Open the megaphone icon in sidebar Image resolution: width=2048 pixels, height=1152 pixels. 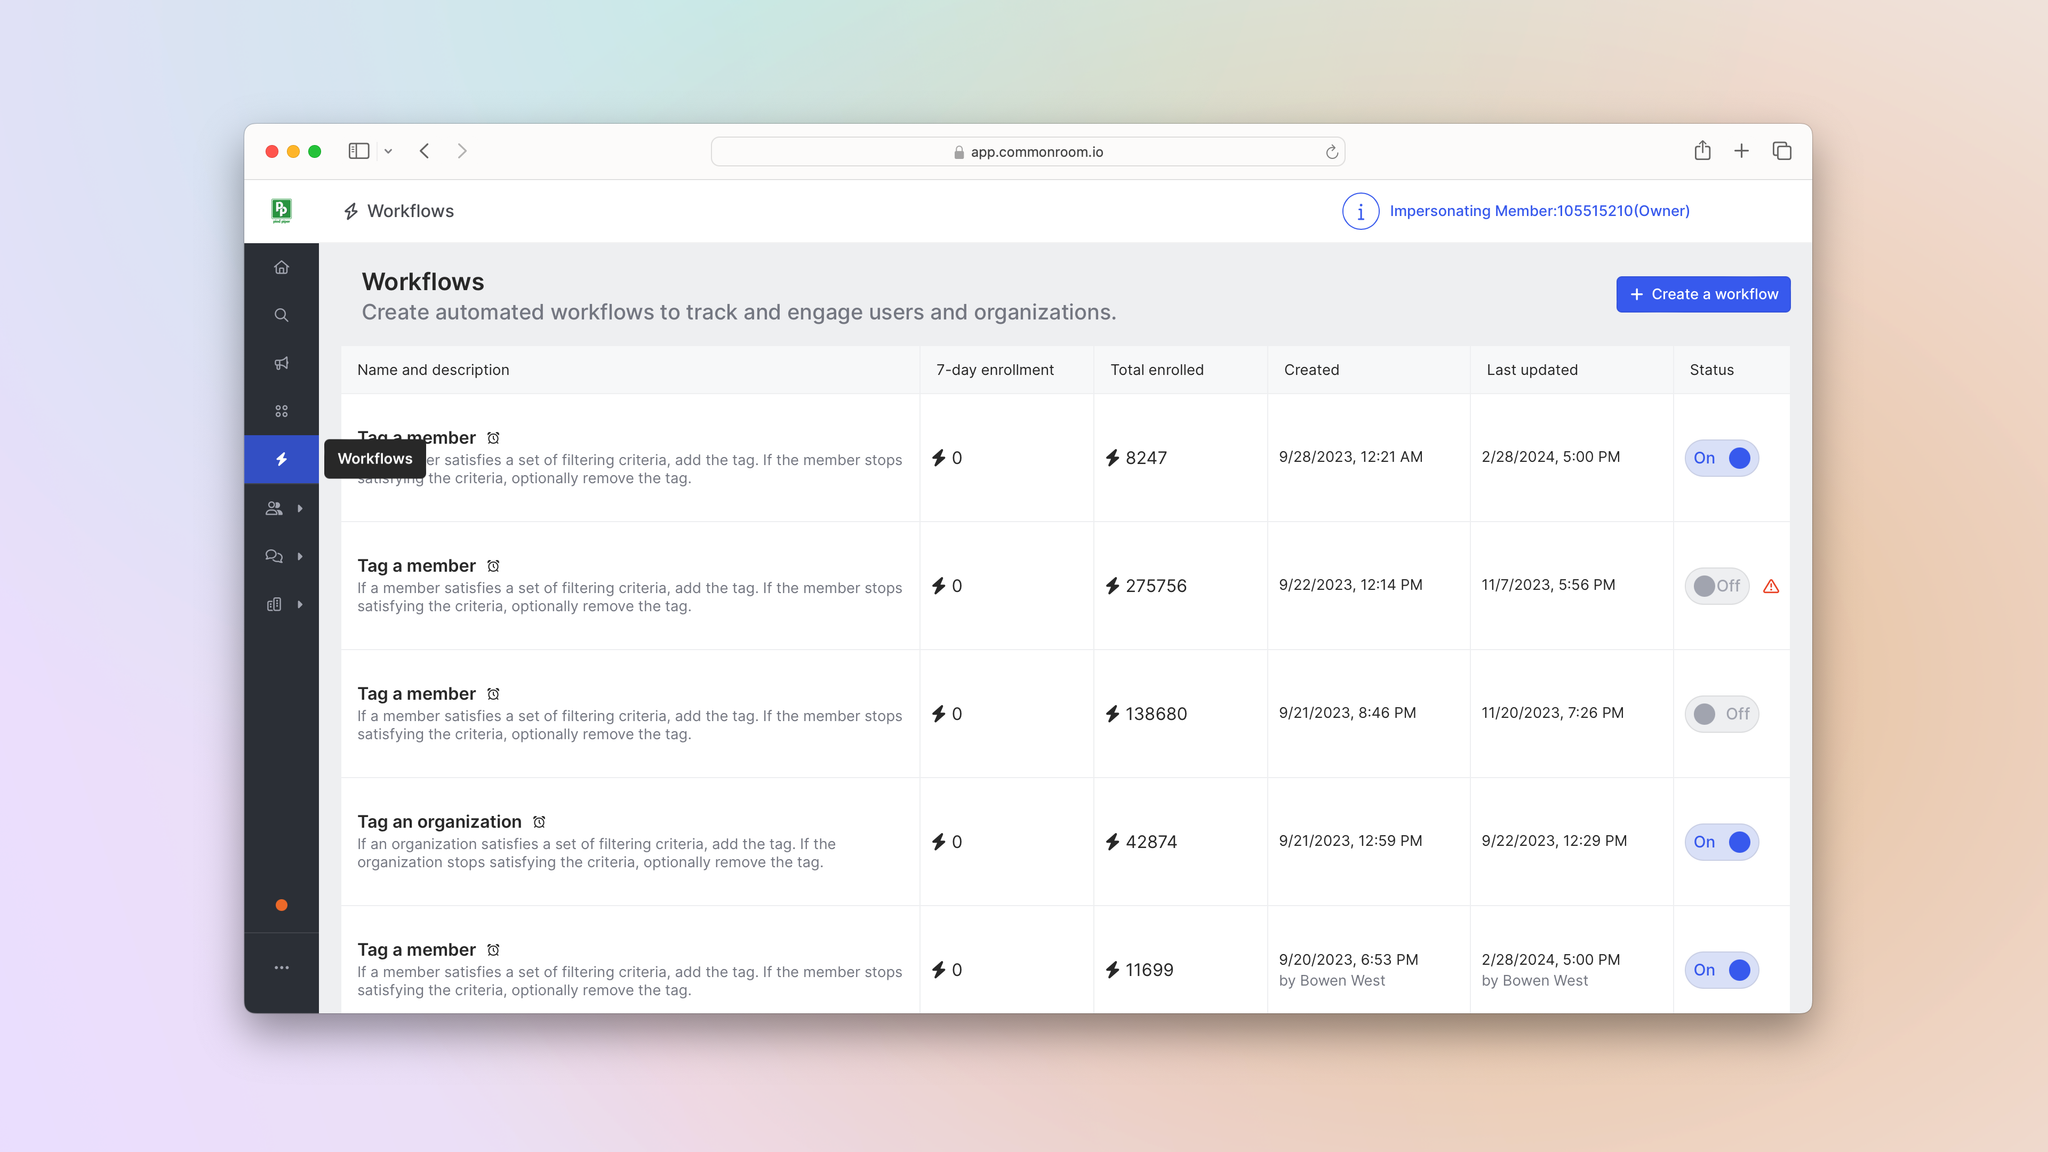(x=281, y=363)
